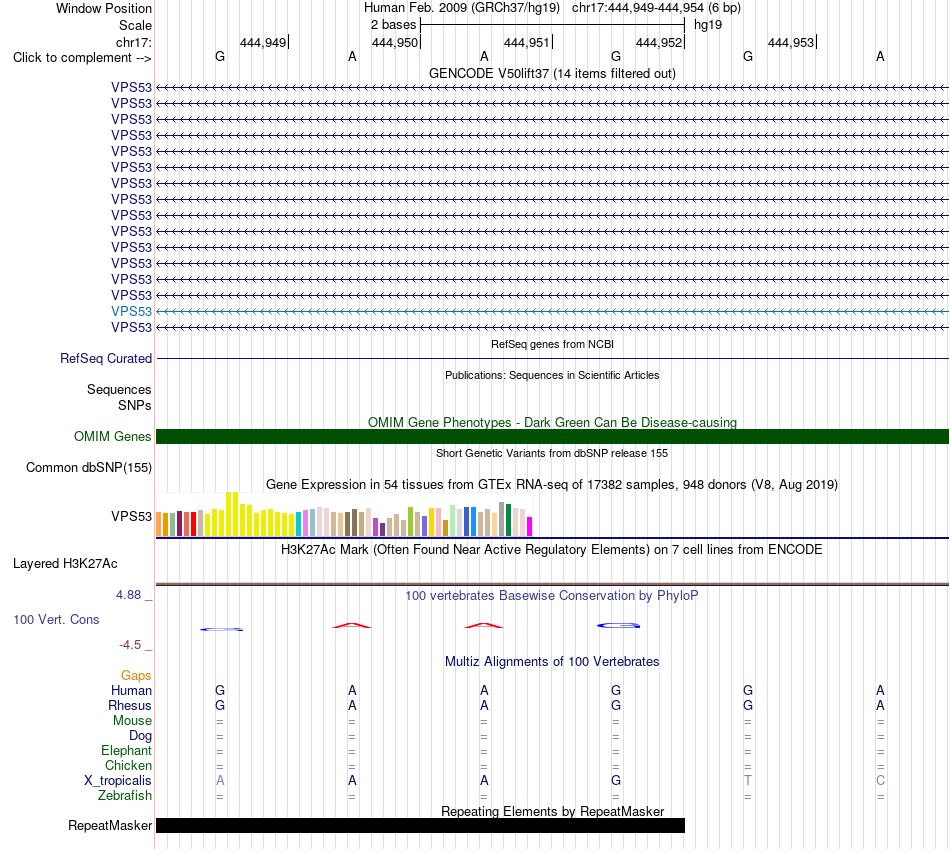Click 'Click to complement -->' to complement bases
950x849 pixels.
click(x=82, y=58)
